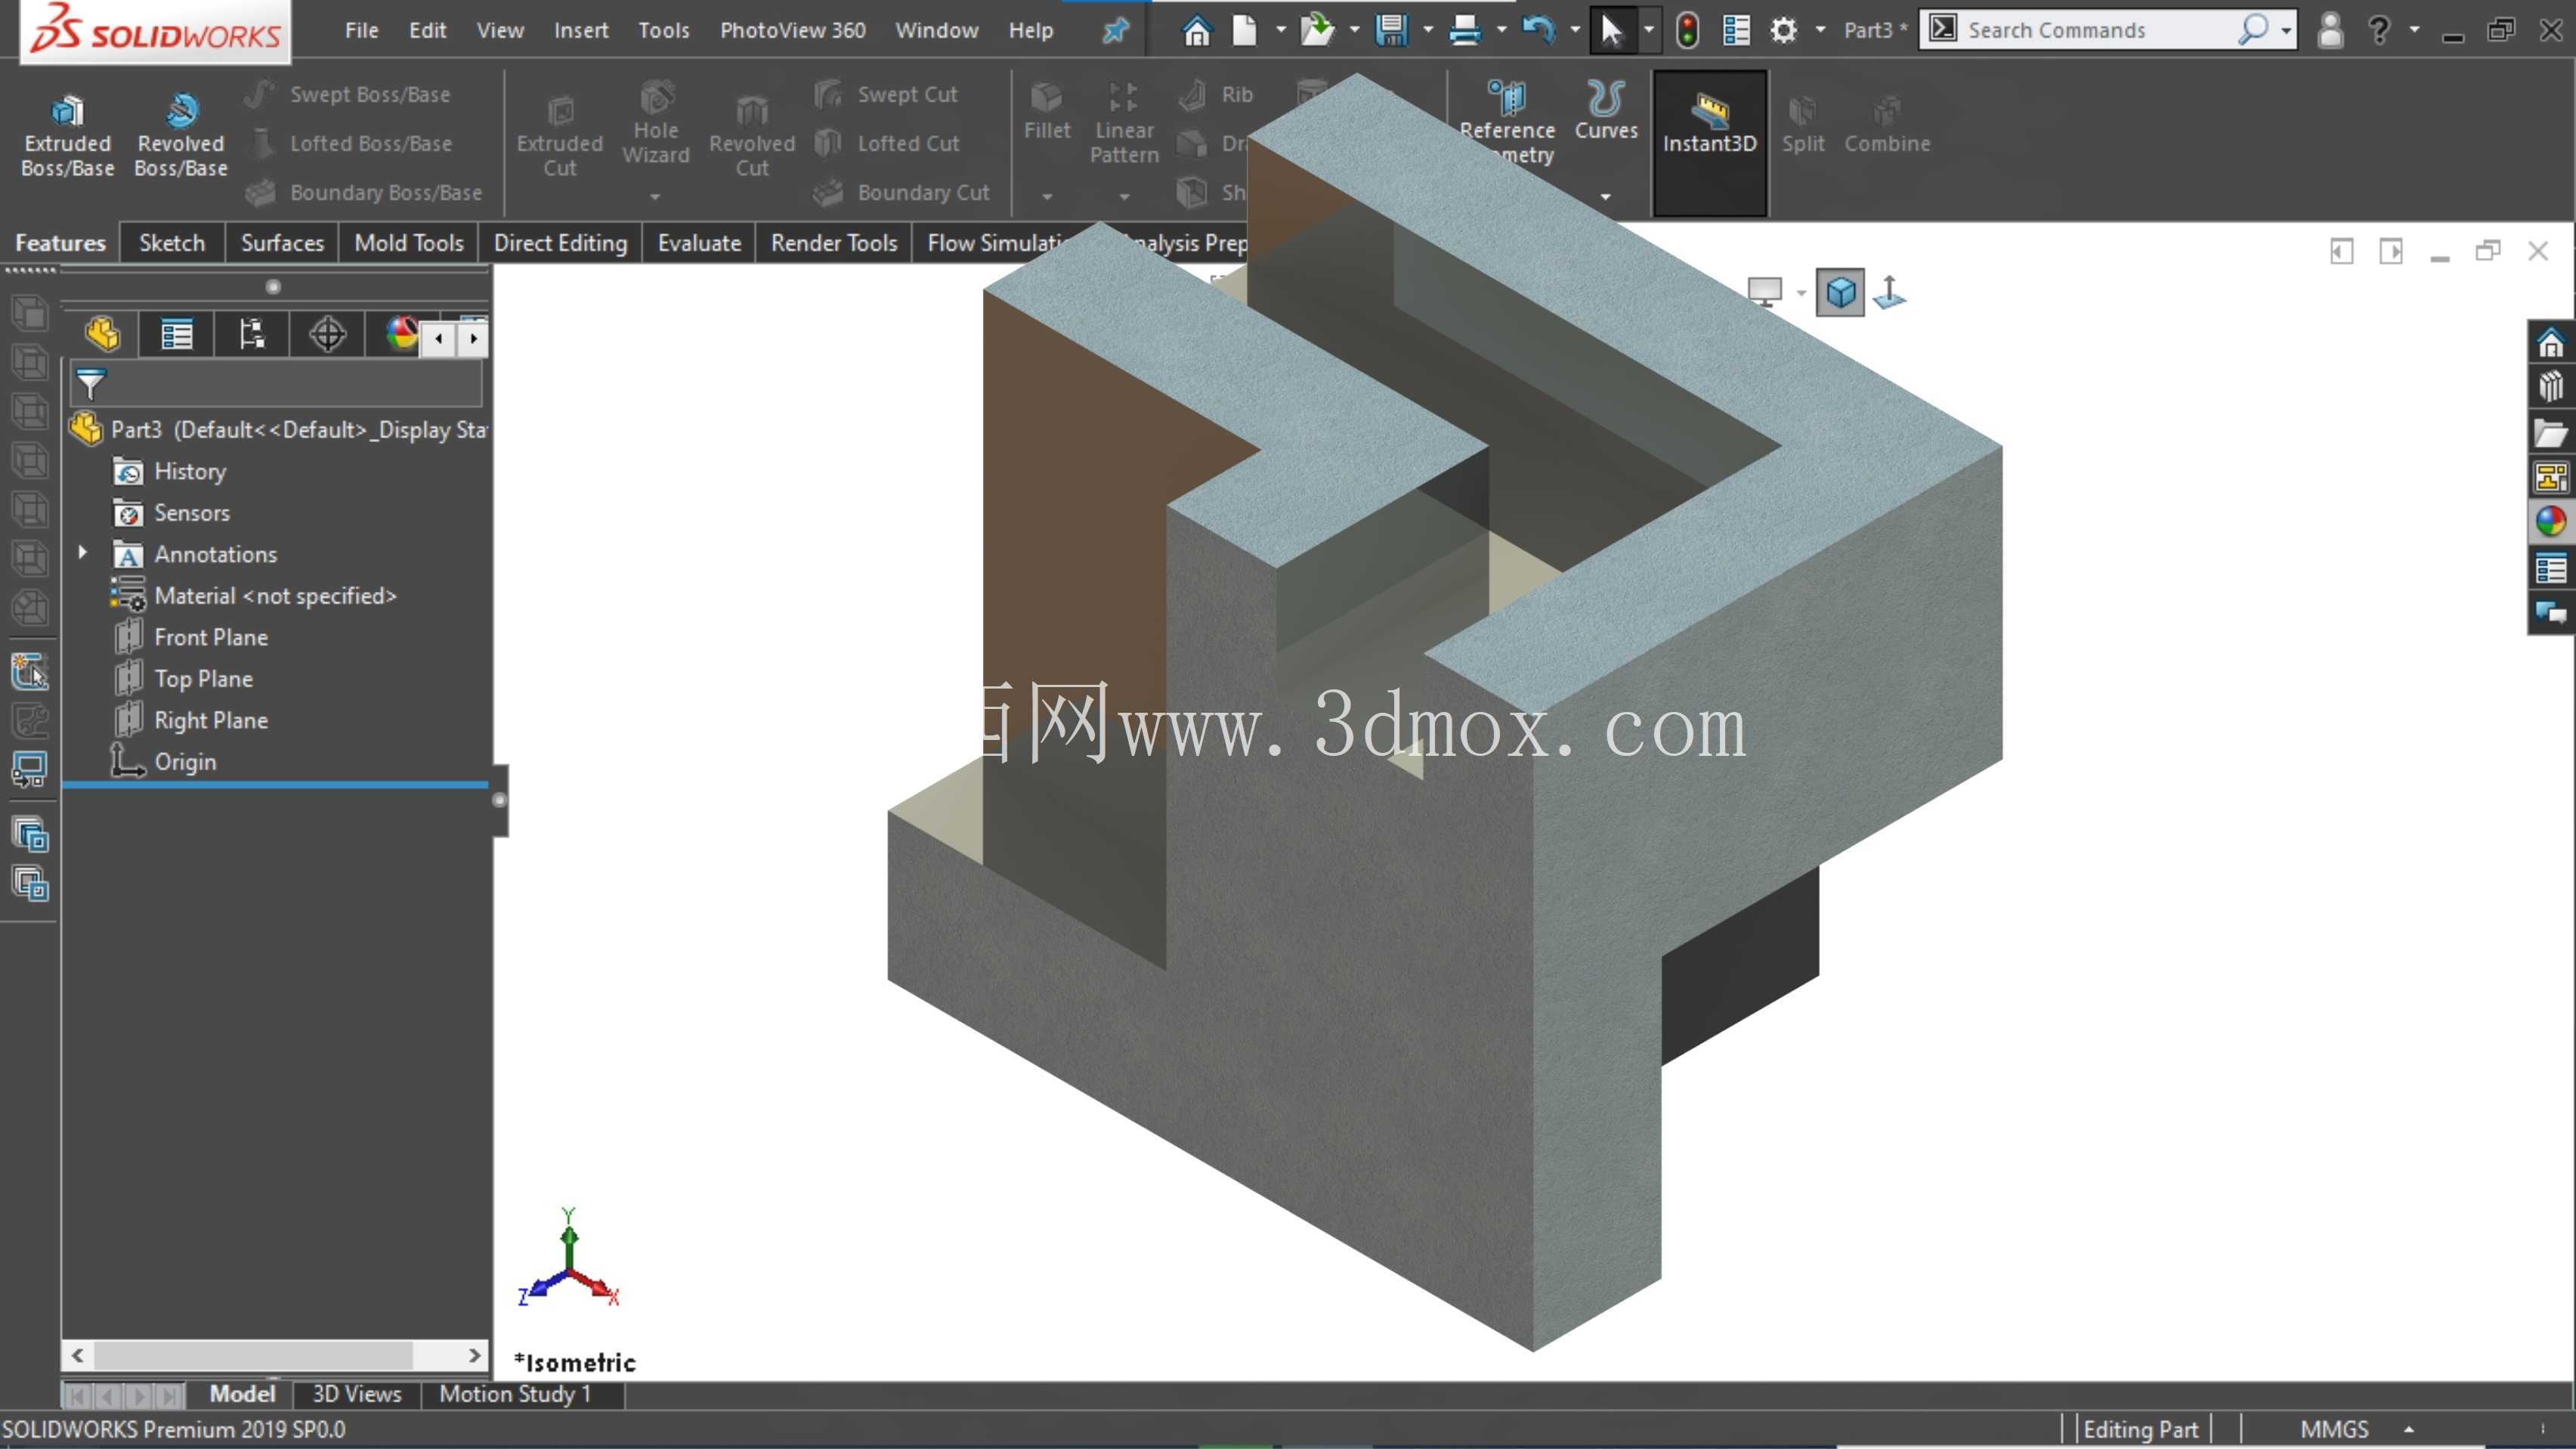Click the Revolved Cut tool
The height and width of the screenshot is (1449, 2576).
751,135
